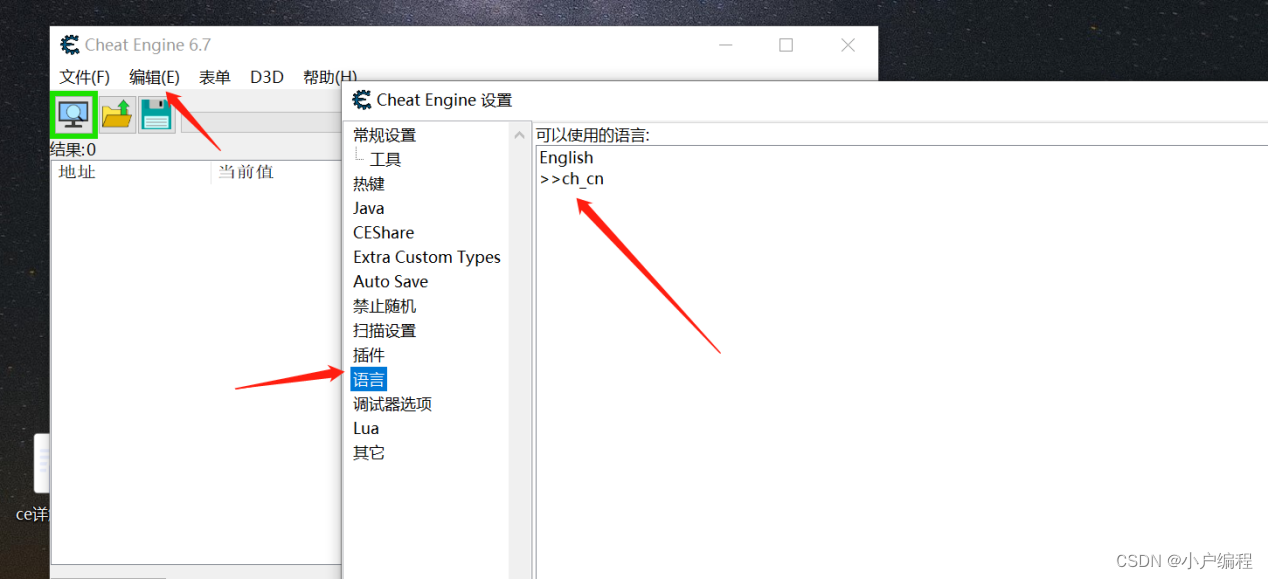Screen dimensions: 1268x579
Task: Select CEShare in the settings tree
Action: click(383, 233)
